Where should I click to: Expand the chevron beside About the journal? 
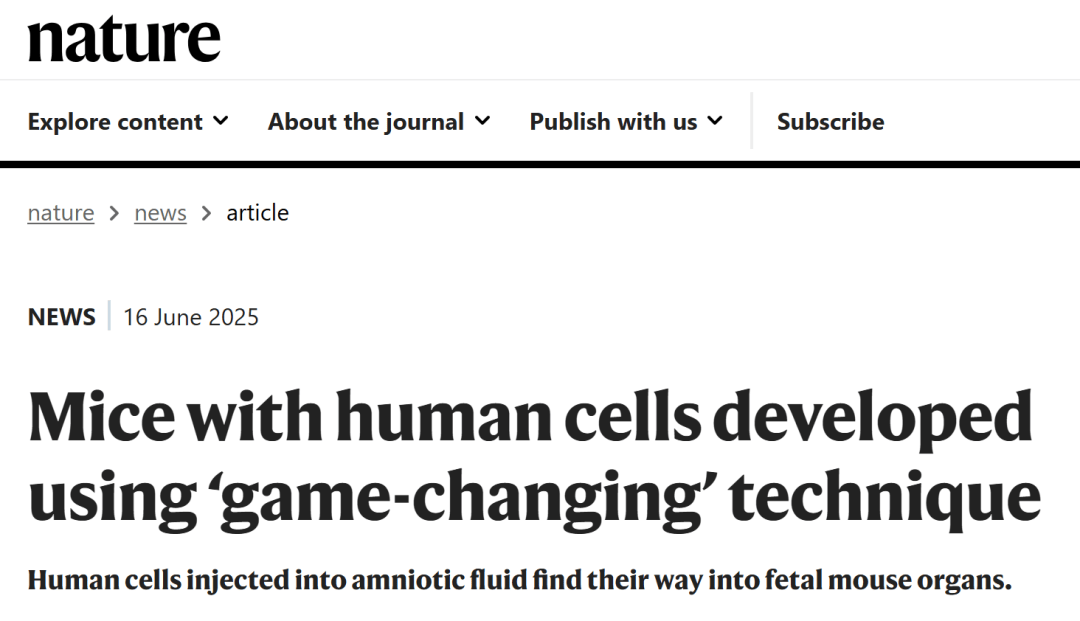tap(483, 121)
